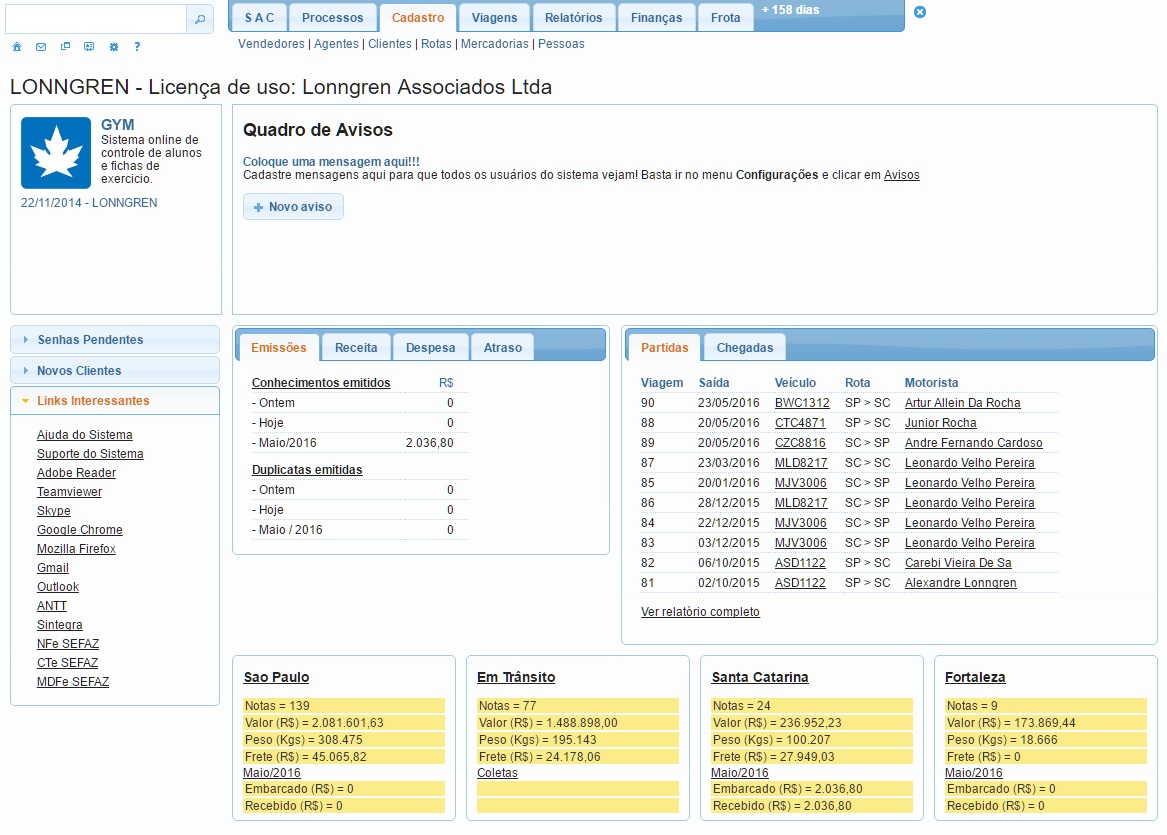The image size is (1167, 835).
Task: Click the question mark help icon
Action: [137, 47]
